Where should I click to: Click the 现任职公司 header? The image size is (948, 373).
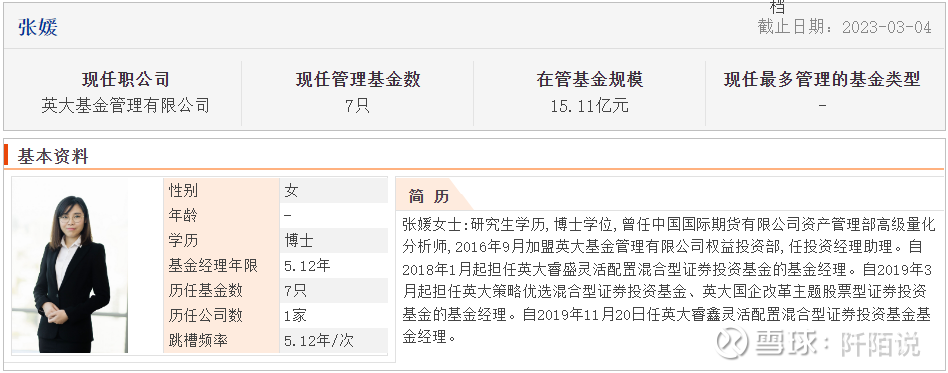click(x=126, y=79)
